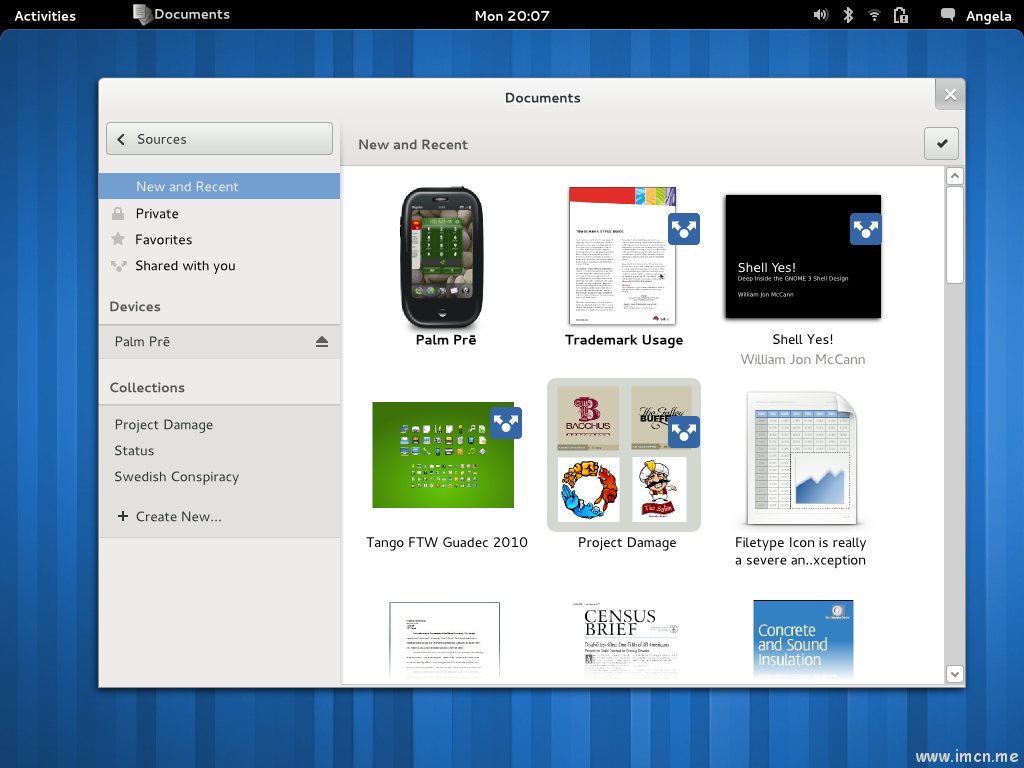
Task: Open Concrete and Sound Insulation thumbnail
Action: 803,639
